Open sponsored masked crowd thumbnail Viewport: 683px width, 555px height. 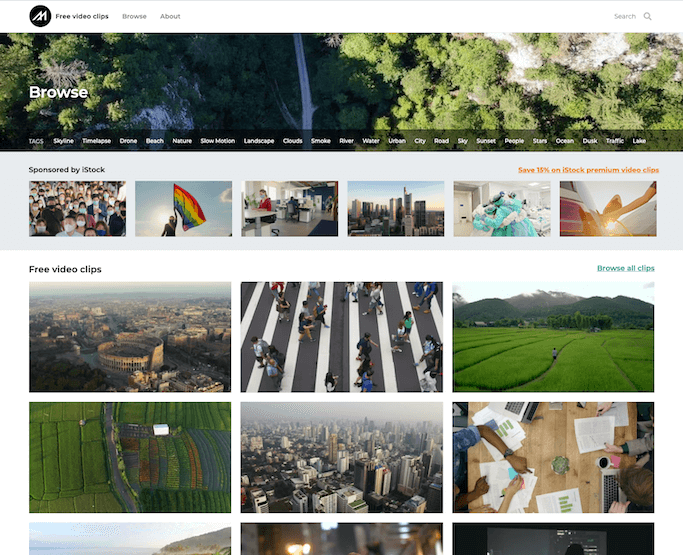point(78,209)
